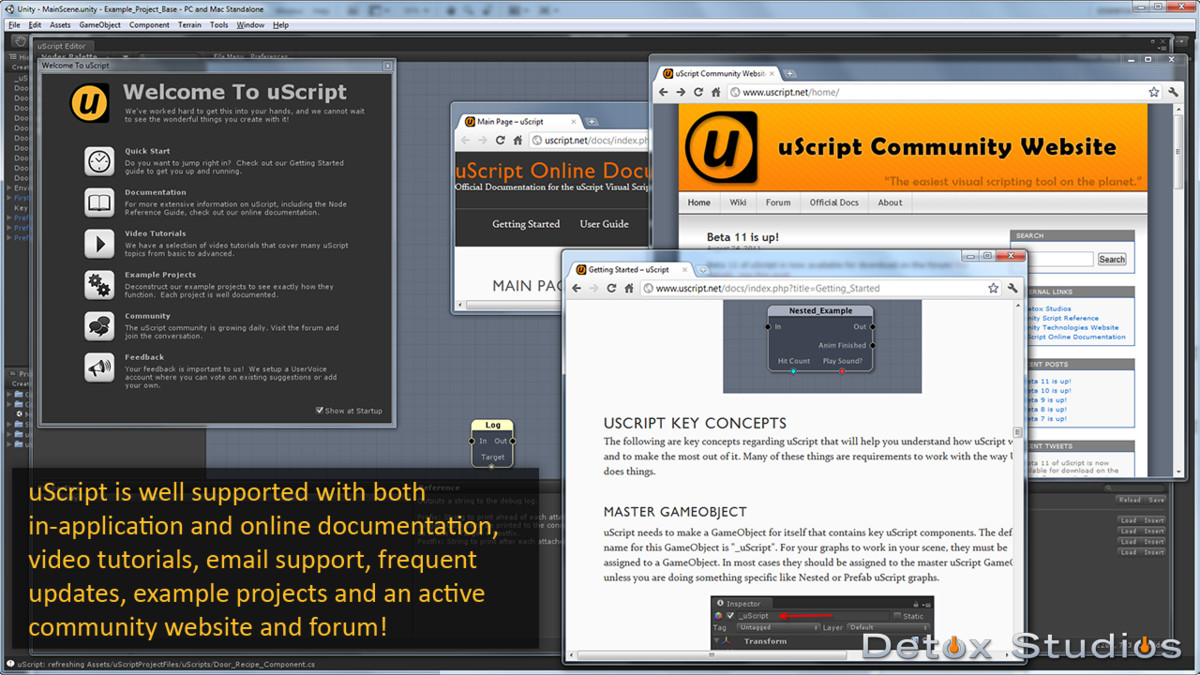Click the Unity hand tool icon
The width and height of the screenshot is (1200, 675).
20,41
